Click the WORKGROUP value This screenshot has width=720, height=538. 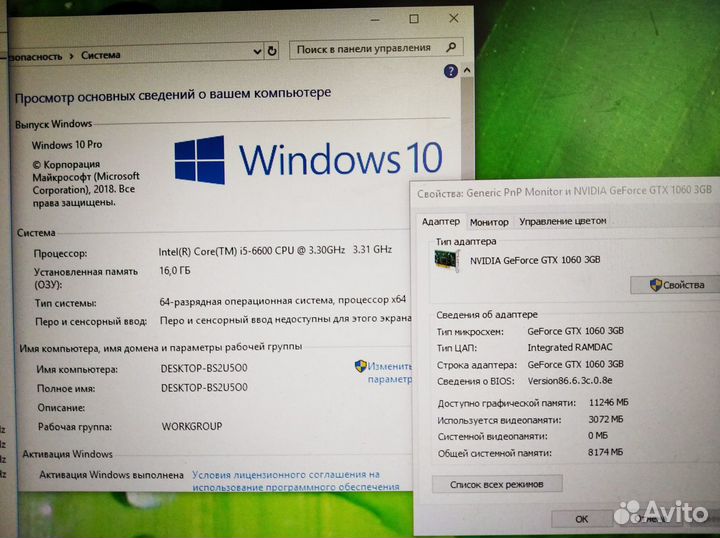tap(191, 426)
